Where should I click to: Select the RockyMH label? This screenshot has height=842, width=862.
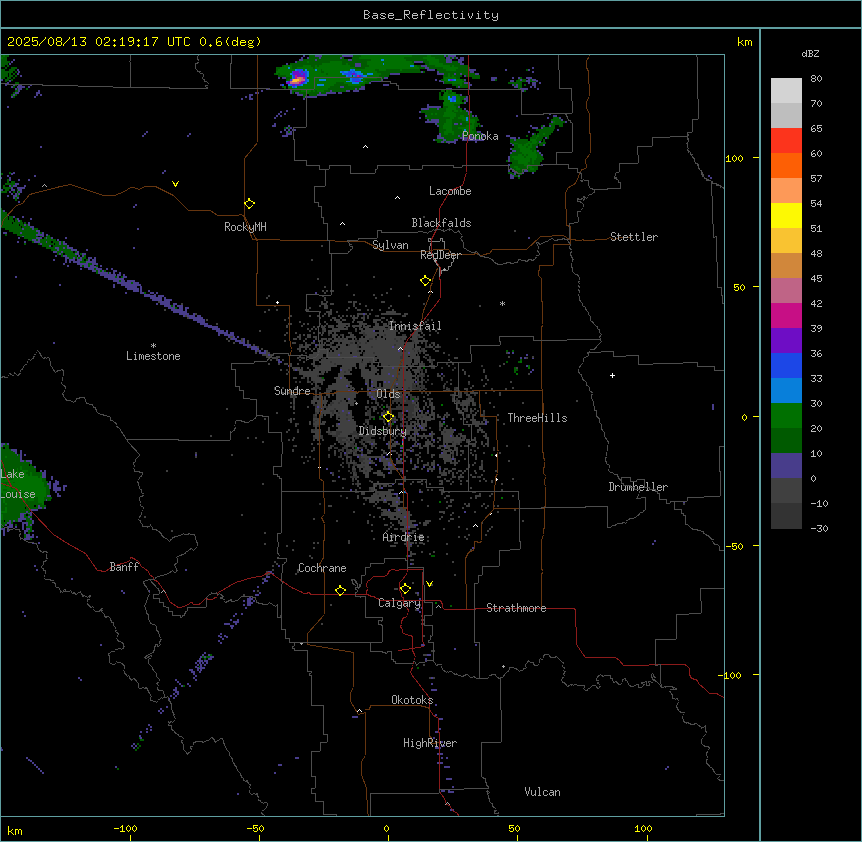tap(245, 227)
